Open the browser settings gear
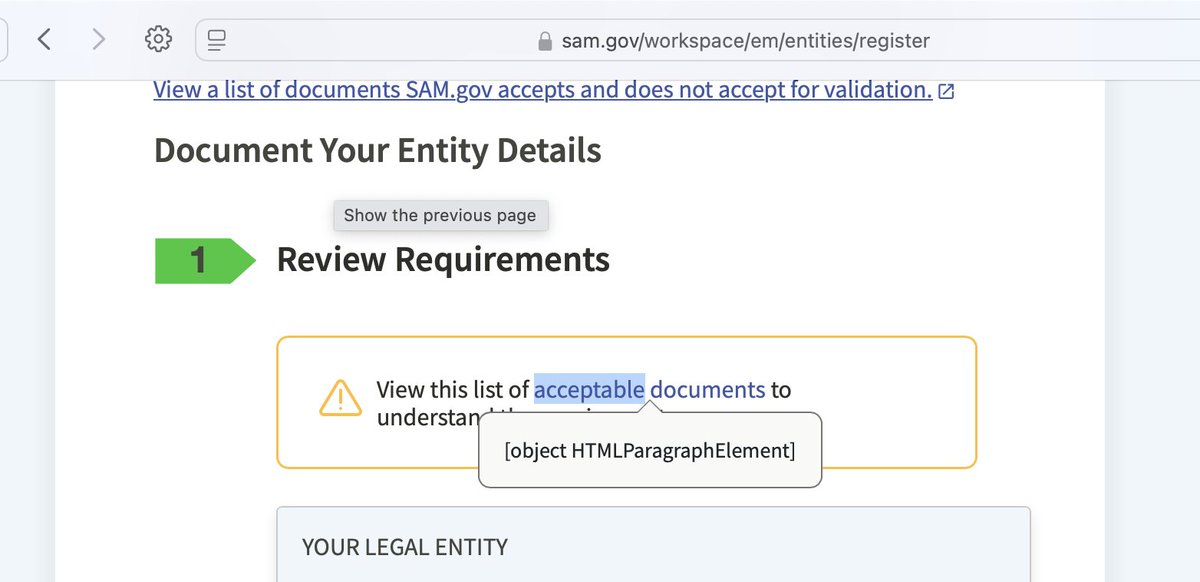 pos(158,40)
